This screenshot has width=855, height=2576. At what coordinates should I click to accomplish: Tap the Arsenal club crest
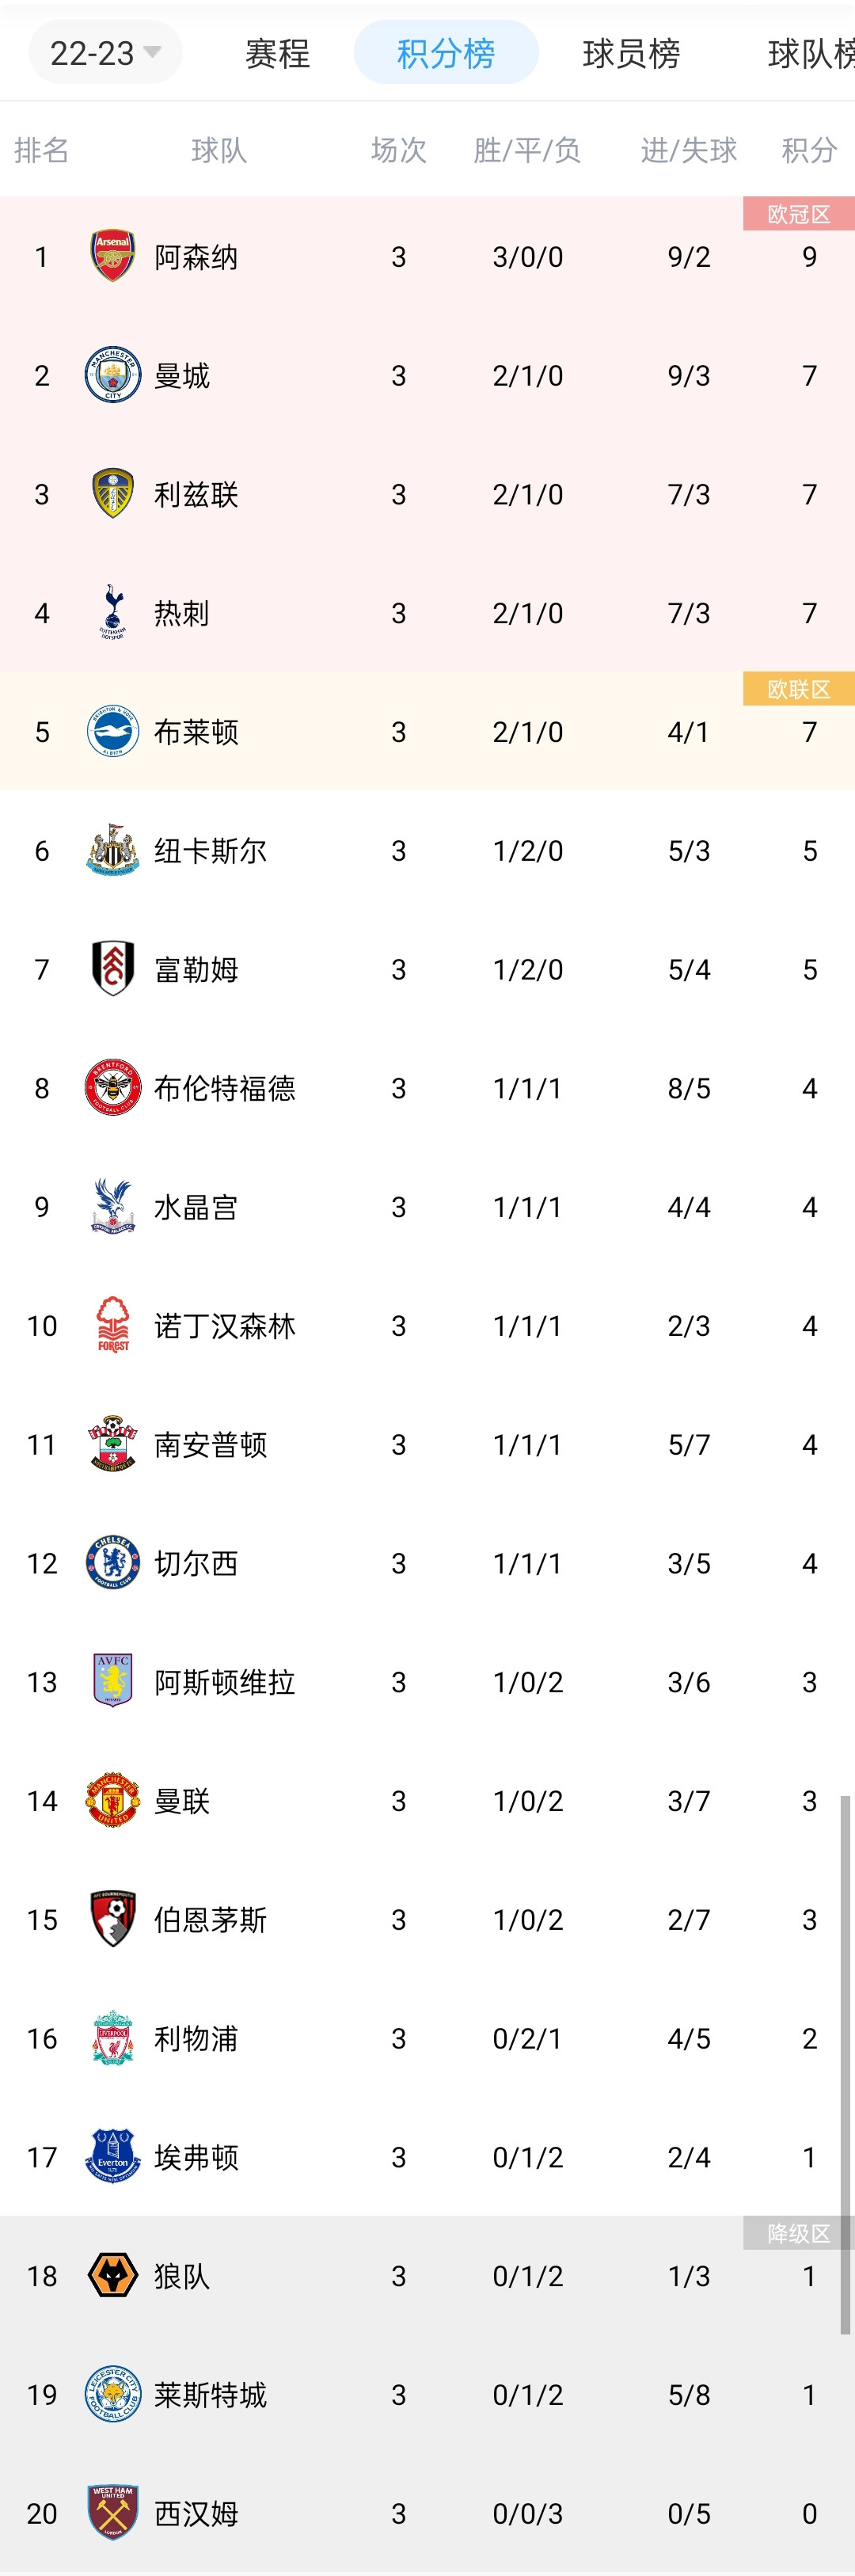tap(113, 256)
